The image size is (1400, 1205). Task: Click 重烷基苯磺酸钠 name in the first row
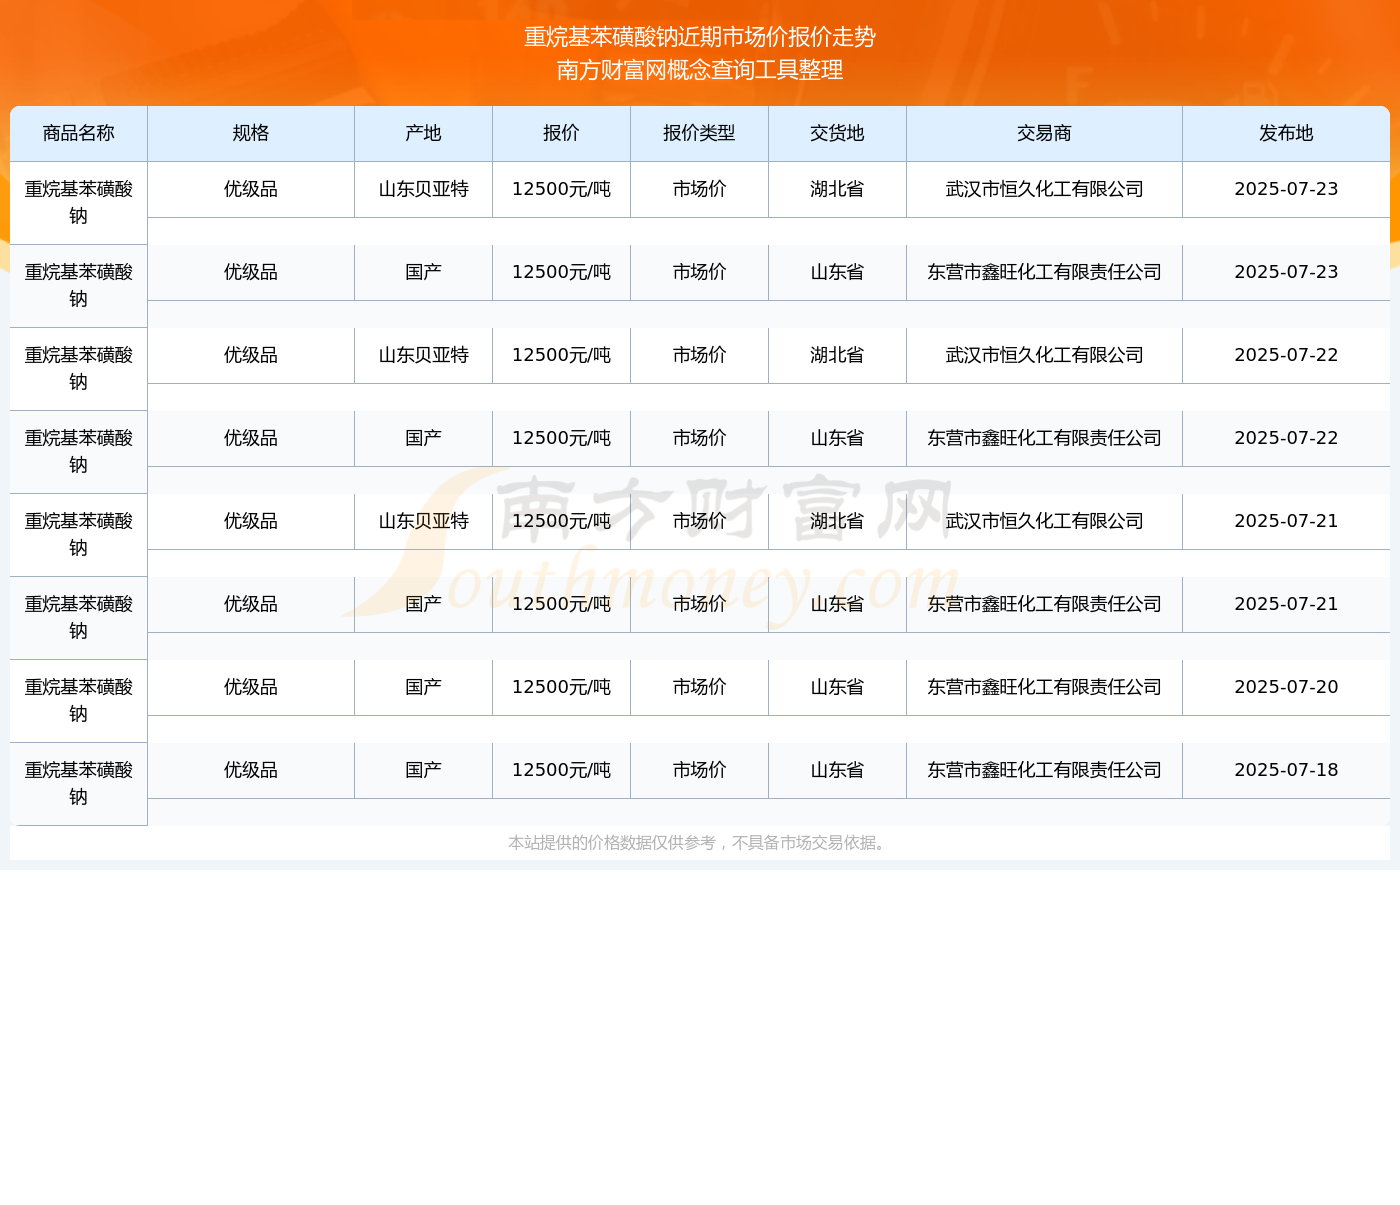point(79,203)
